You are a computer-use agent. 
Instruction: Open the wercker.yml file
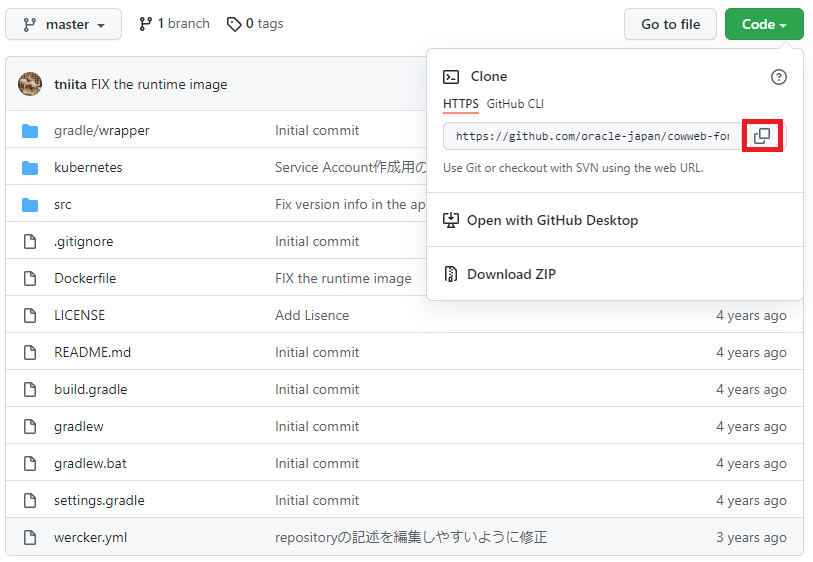click(90, 537)
